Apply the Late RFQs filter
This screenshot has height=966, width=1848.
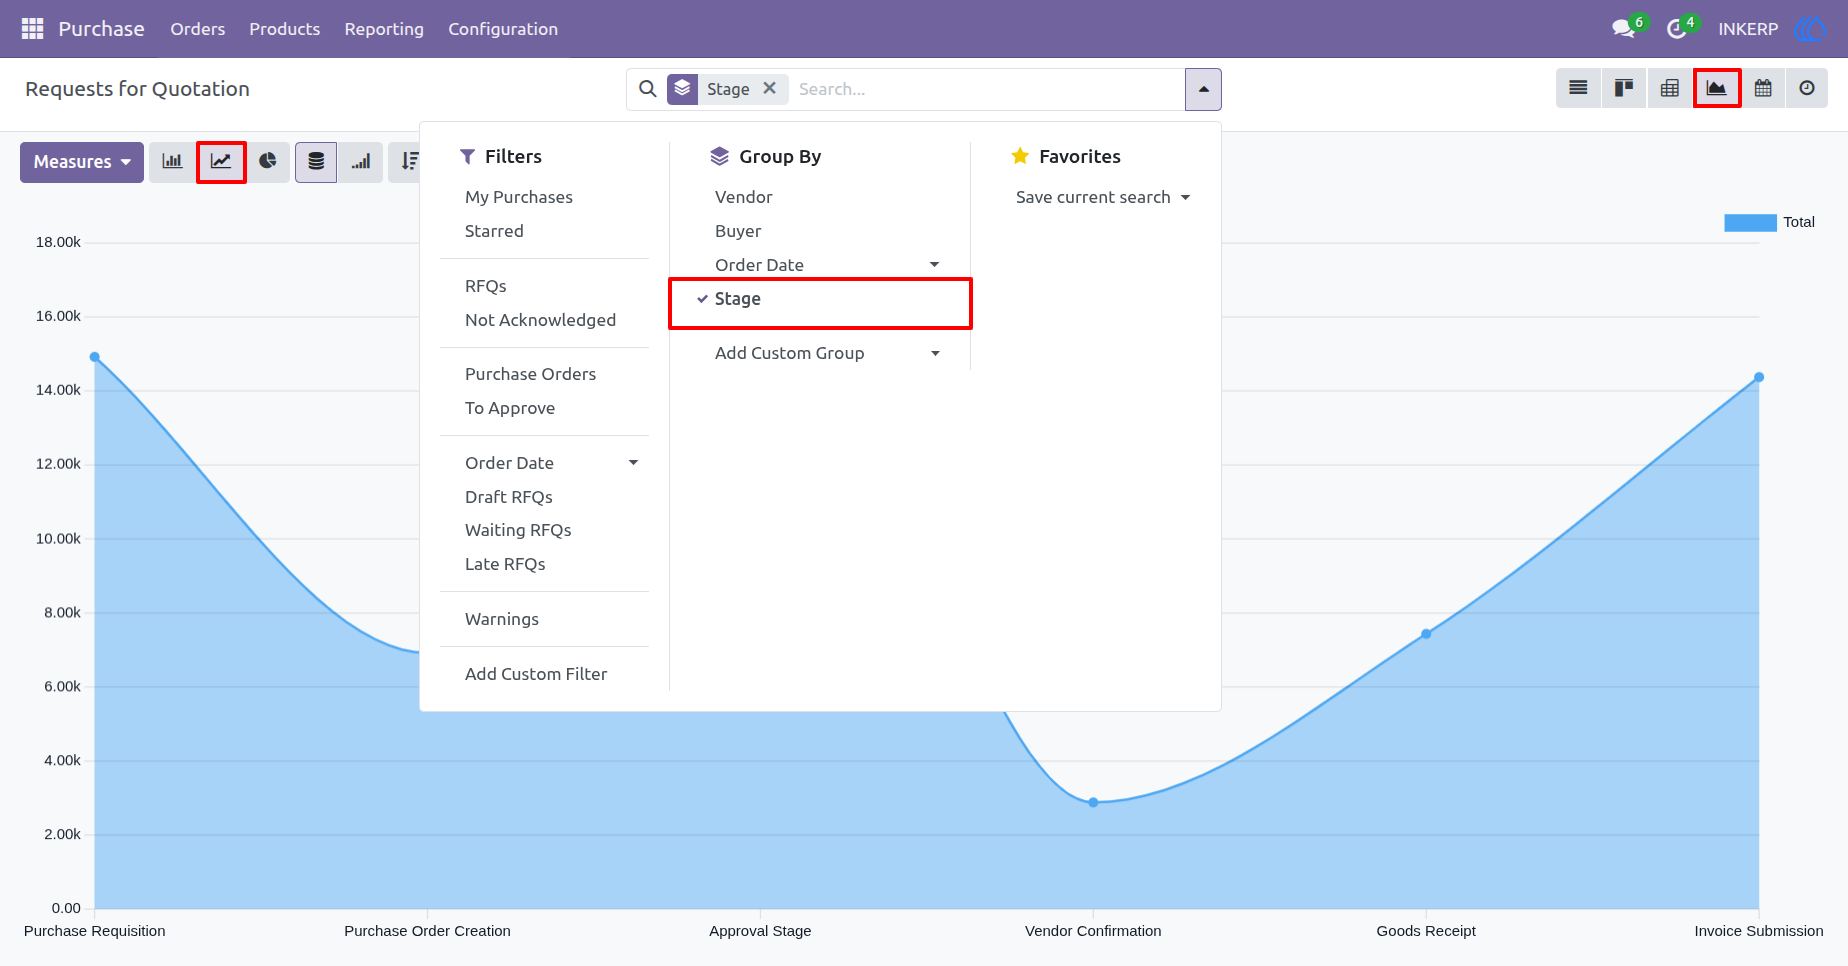(505, 564)
